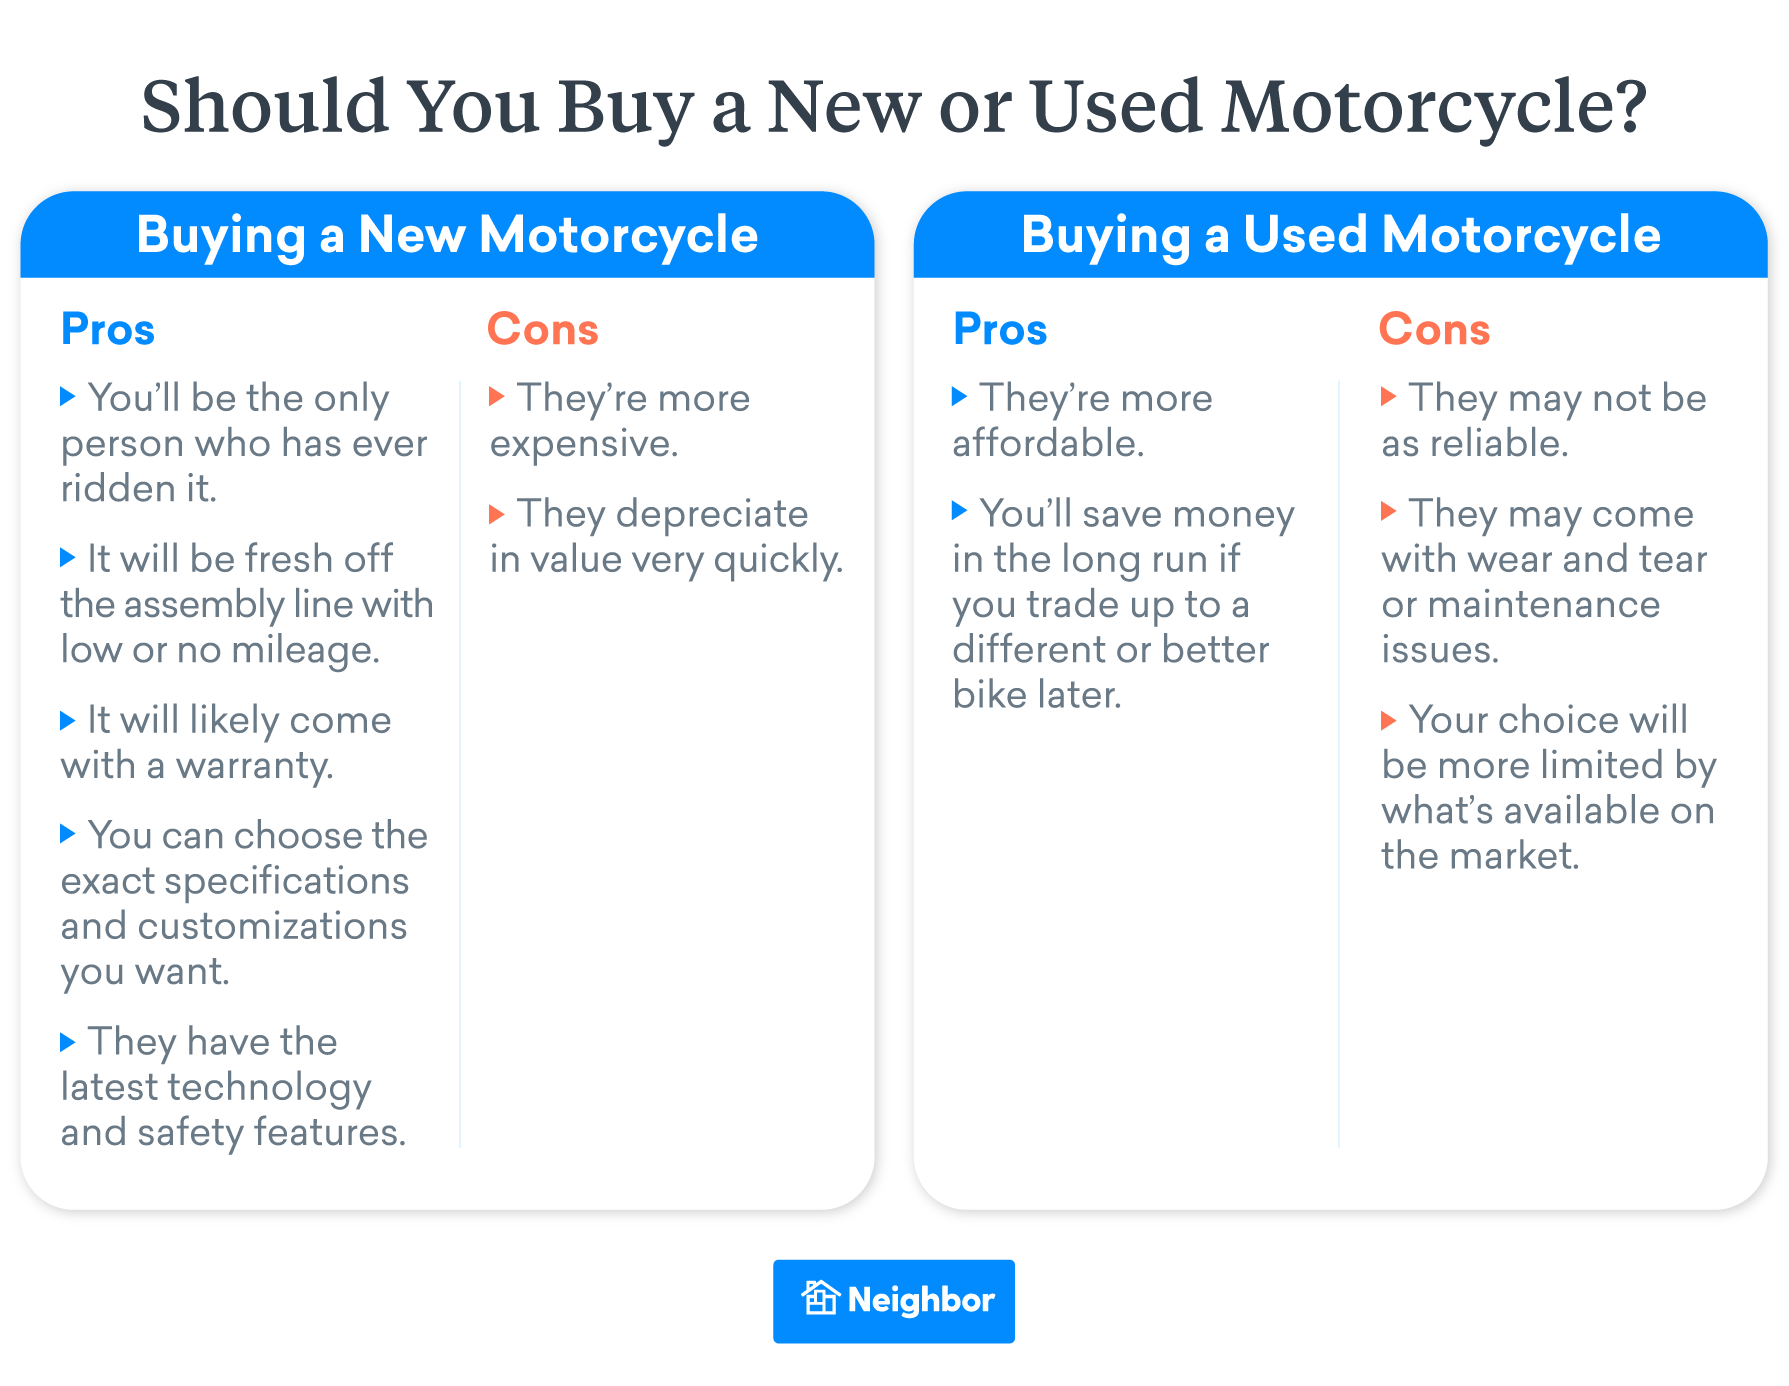Click the blue bullet before "You'll save money"
The width and height of the screenshot is (1789, 1386).
click(x=960, y=511)
